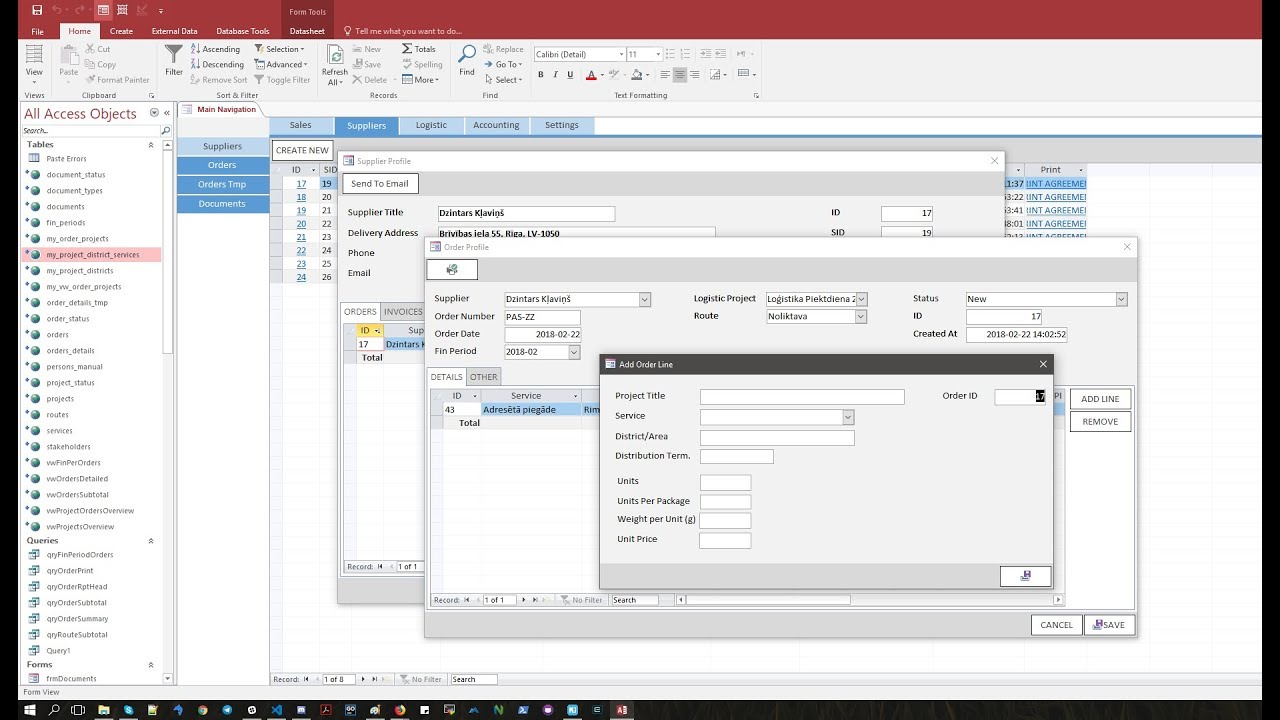The height and width of the screenshot is (720, 1280).
Task: Sort Descending in Sort & Filter group
Action: click(217, 64)
